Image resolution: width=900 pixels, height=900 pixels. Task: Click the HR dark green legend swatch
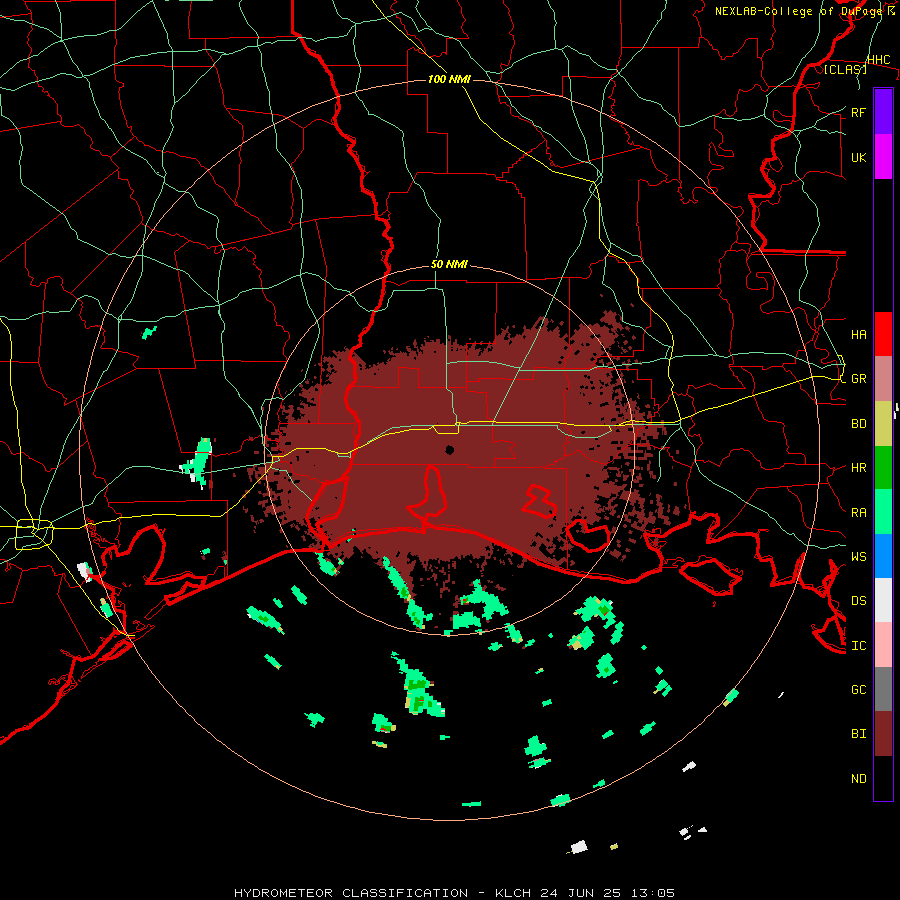[x=883, y=468]
